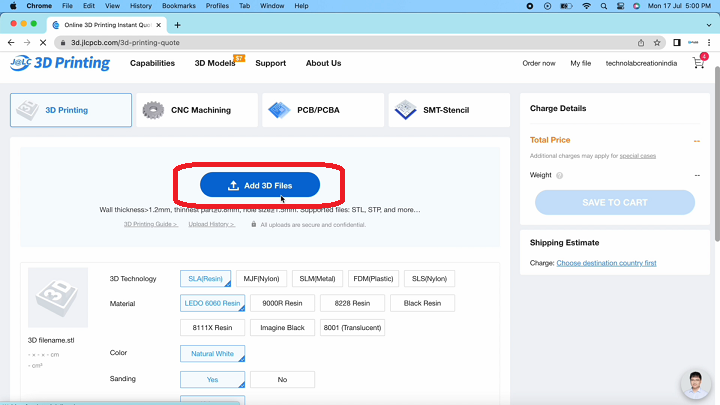The height and width of the screenshot is (405, 720).
Task: Select SLM(Metal) technology option
Action: pos(317,279)
